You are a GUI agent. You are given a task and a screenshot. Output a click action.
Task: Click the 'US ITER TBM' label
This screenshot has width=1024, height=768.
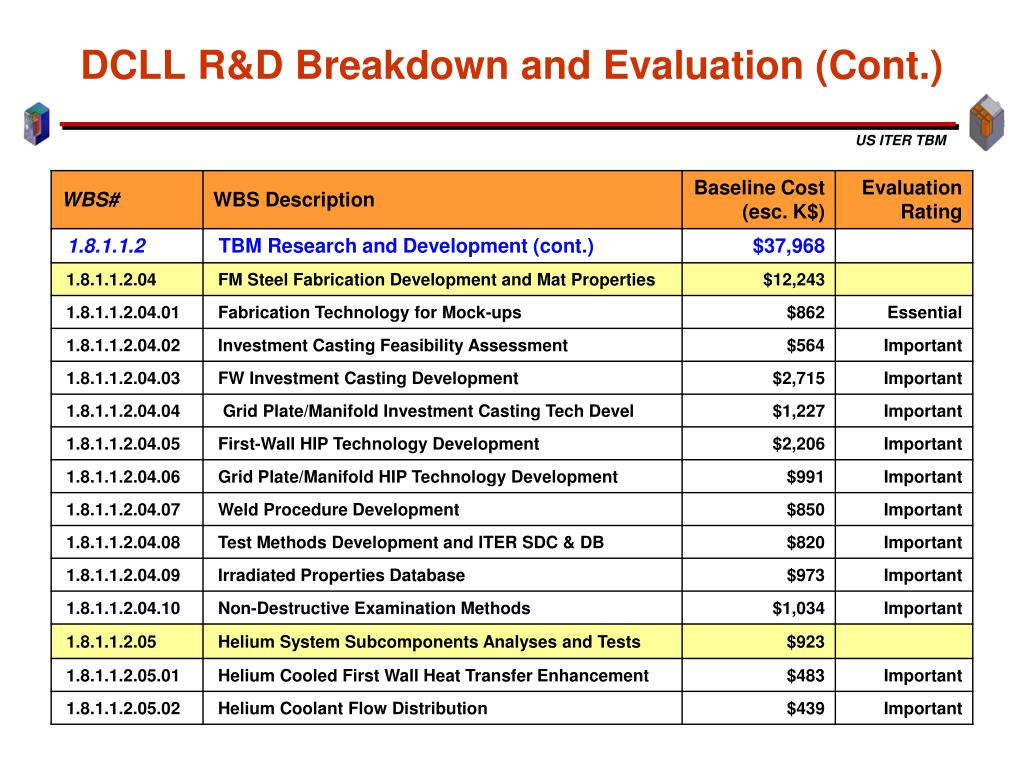901,140
